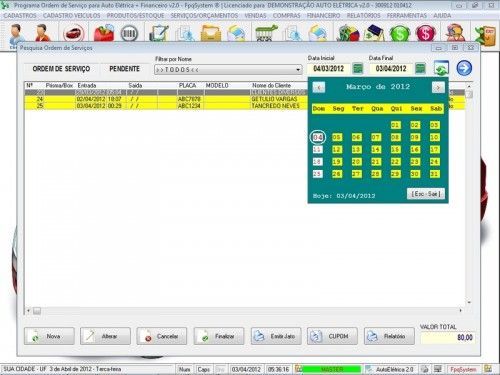Viewport: 500px width, 375px height.
Task: Go to previous month in calendar
Action: click(319, 88)
